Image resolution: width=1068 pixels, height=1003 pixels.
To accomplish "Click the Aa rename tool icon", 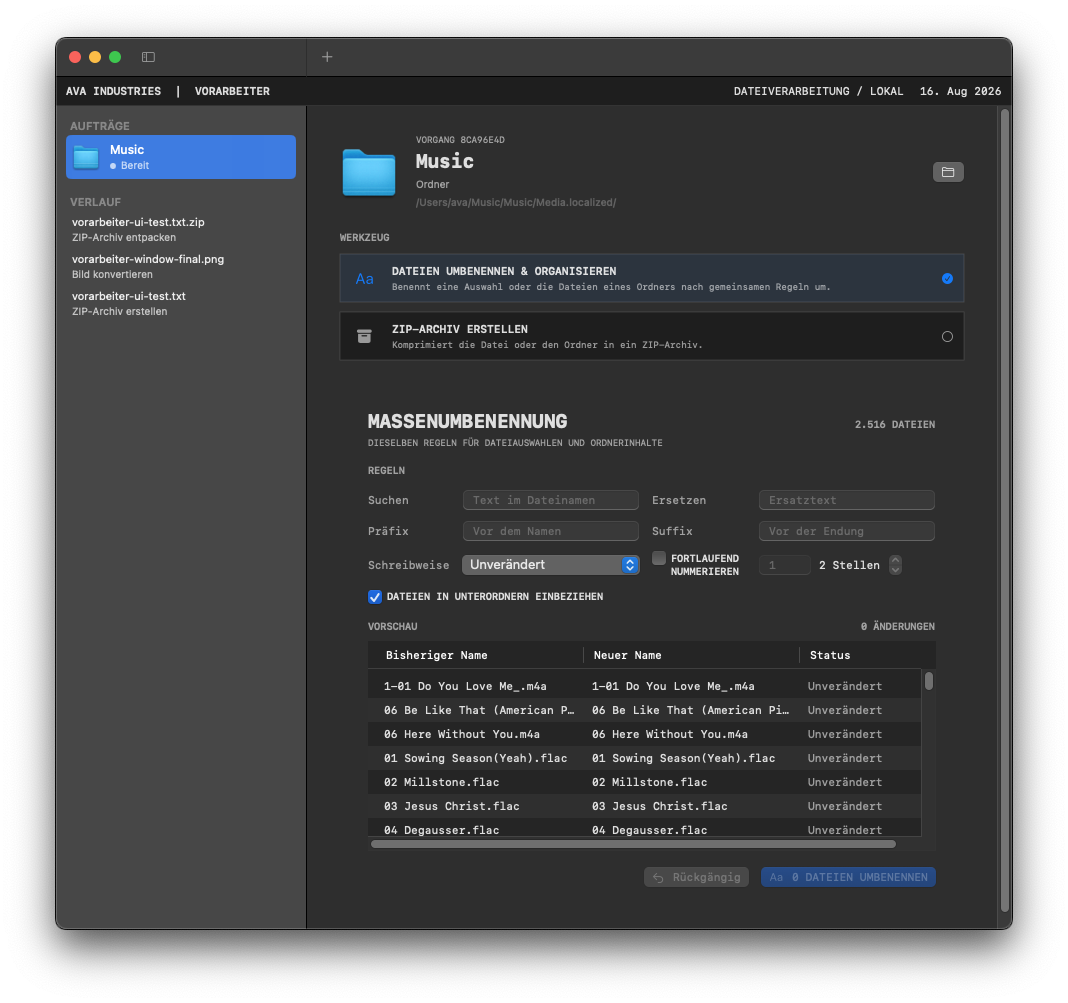I will [364, 278].
